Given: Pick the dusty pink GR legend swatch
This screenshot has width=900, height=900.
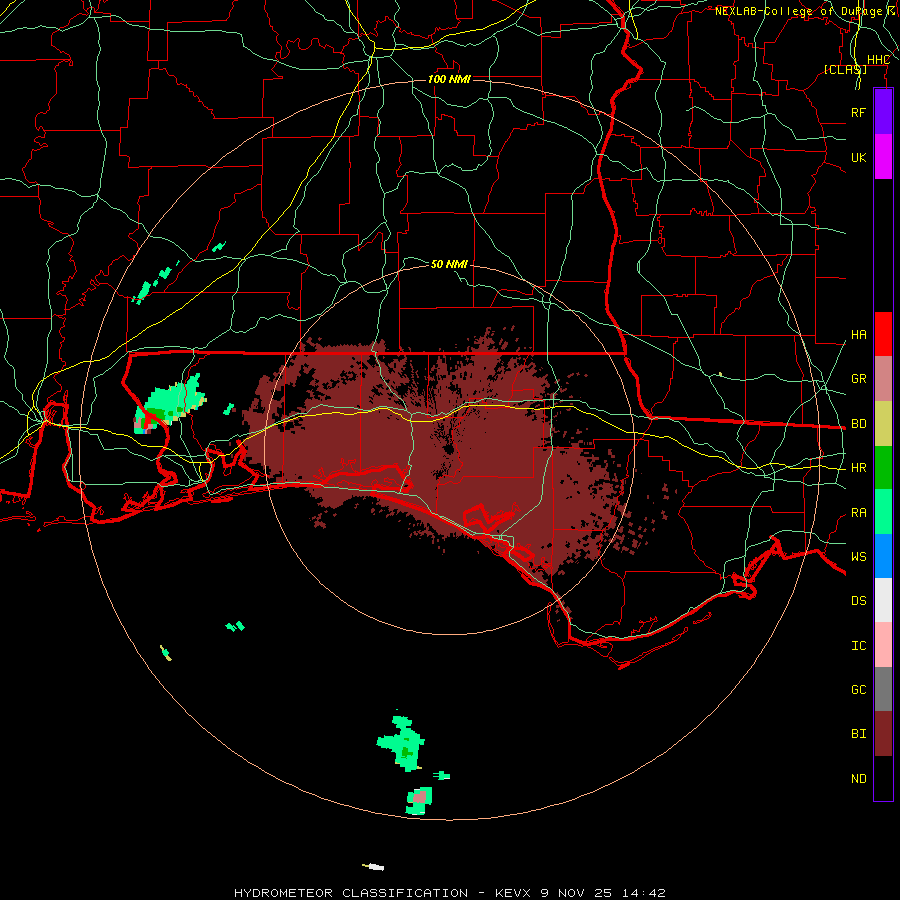Looking at the screenshot, I should [x=883, y=379].
